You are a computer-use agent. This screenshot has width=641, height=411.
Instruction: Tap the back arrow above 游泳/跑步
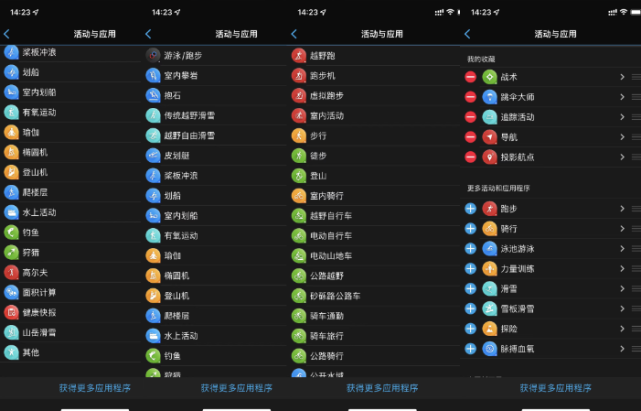click(148, 34)
